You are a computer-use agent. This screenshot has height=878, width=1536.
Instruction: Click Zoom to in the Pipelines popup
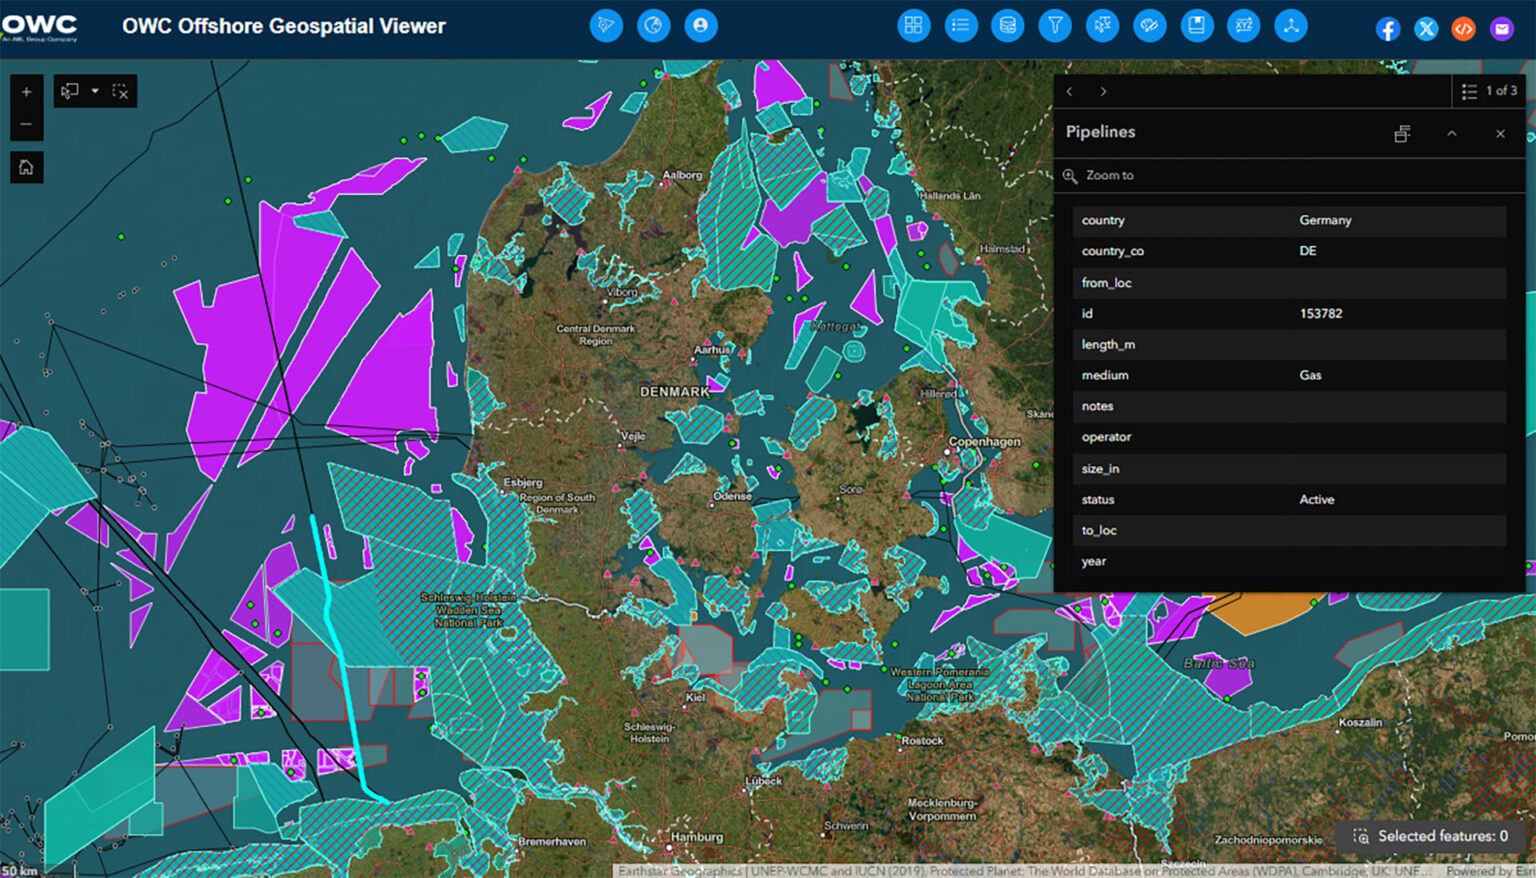click(1110, 175)
